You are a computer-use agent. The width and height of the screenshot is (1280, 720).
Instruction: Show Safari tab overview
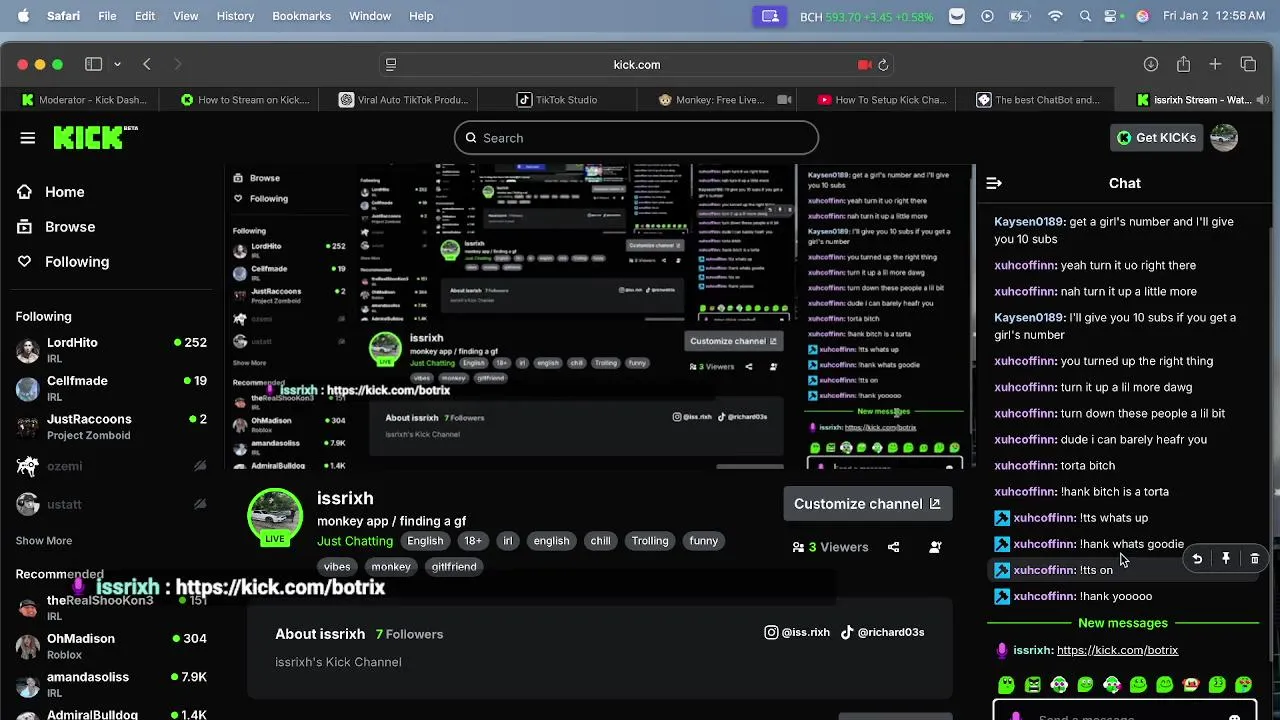coord(1248,64)
